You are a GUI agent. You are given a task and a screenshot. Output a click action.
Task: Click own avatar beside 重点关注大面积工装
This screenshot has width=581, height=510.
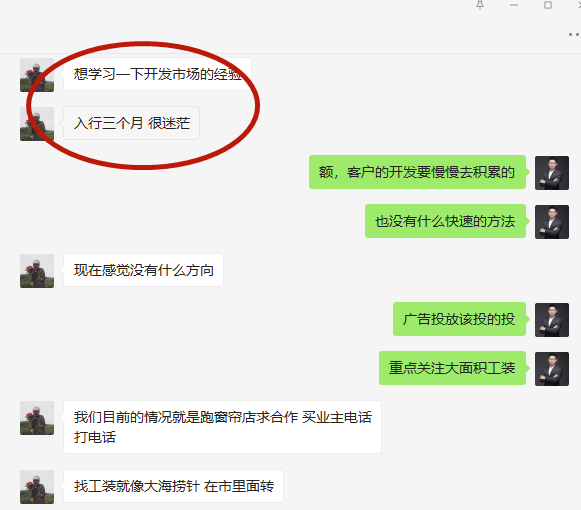(x=552, y=369)
